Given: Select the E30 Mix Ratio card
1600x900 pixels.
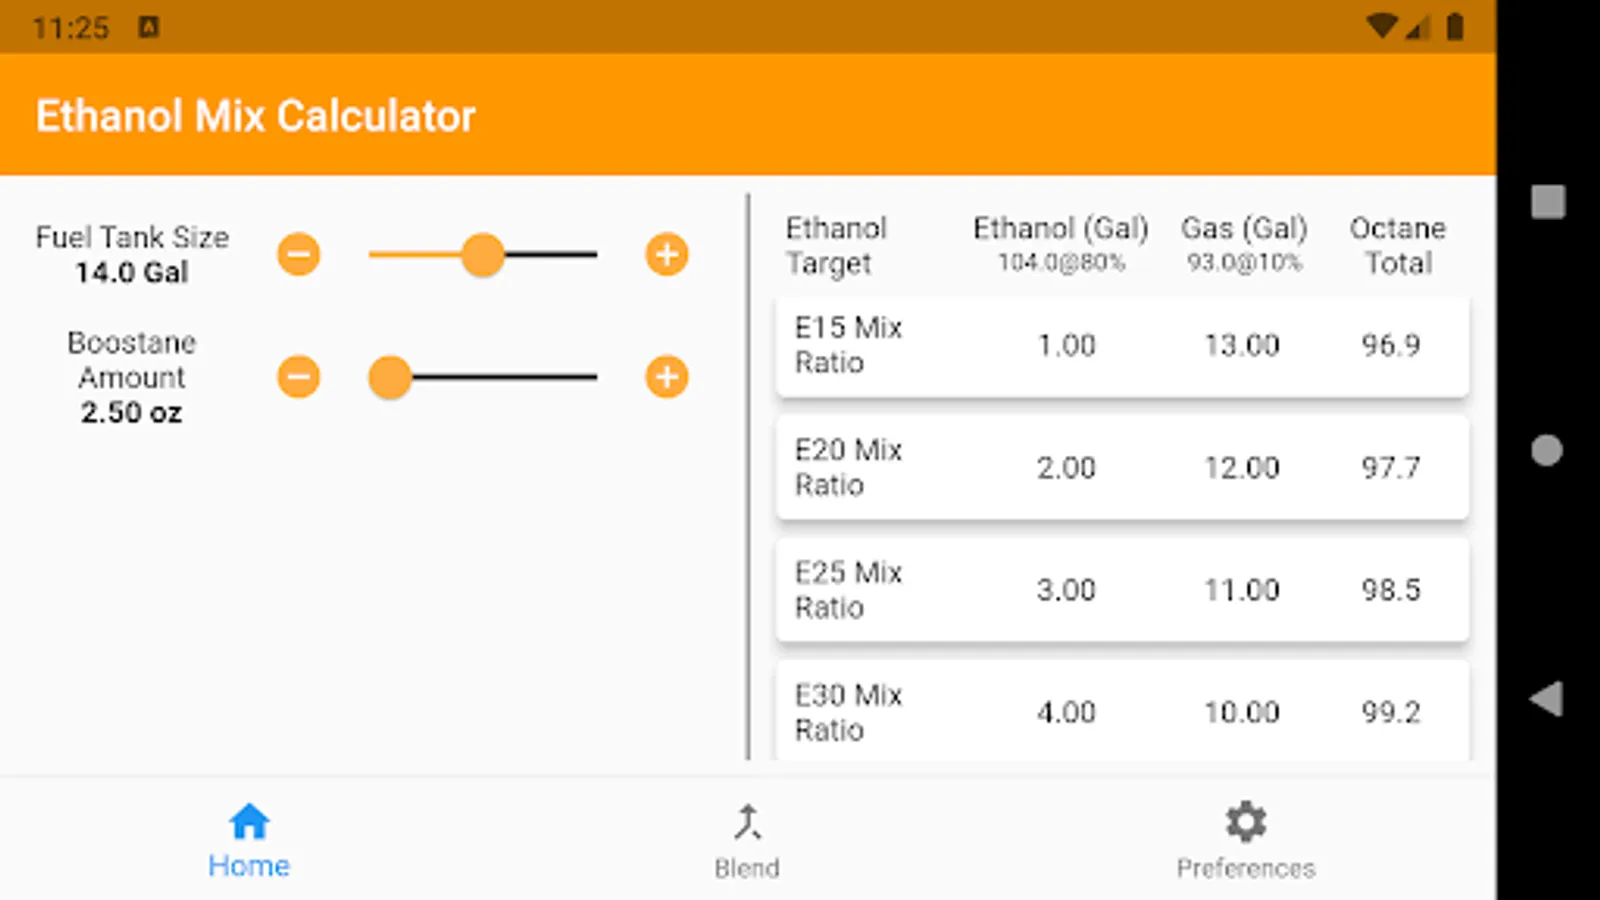Looking at the screenshot, I should [x=1122, y=712].
